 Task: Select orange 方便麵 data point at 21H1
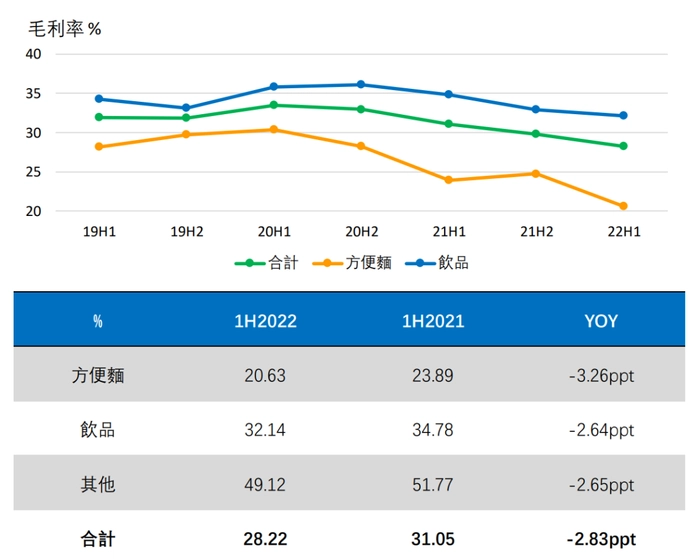tap(449, 180)
